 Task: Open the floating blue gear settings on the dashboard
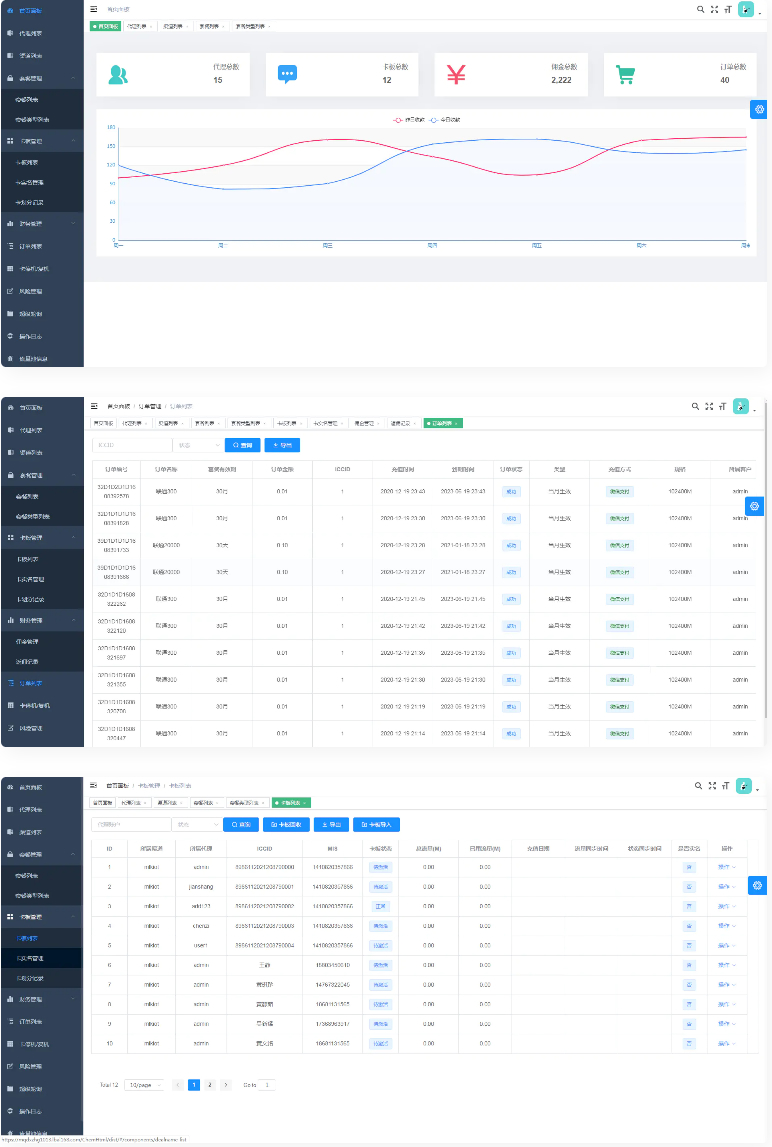point(759,109)
